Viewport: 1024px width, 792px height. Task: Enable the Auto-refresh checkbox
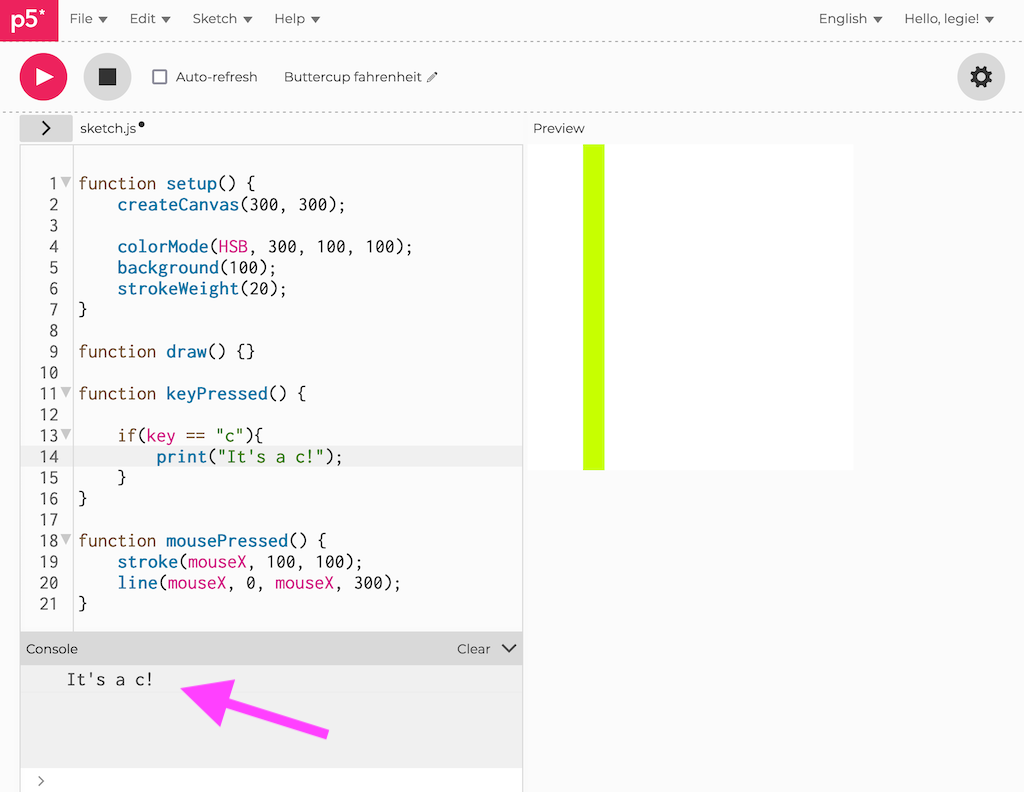coord(160,77)
